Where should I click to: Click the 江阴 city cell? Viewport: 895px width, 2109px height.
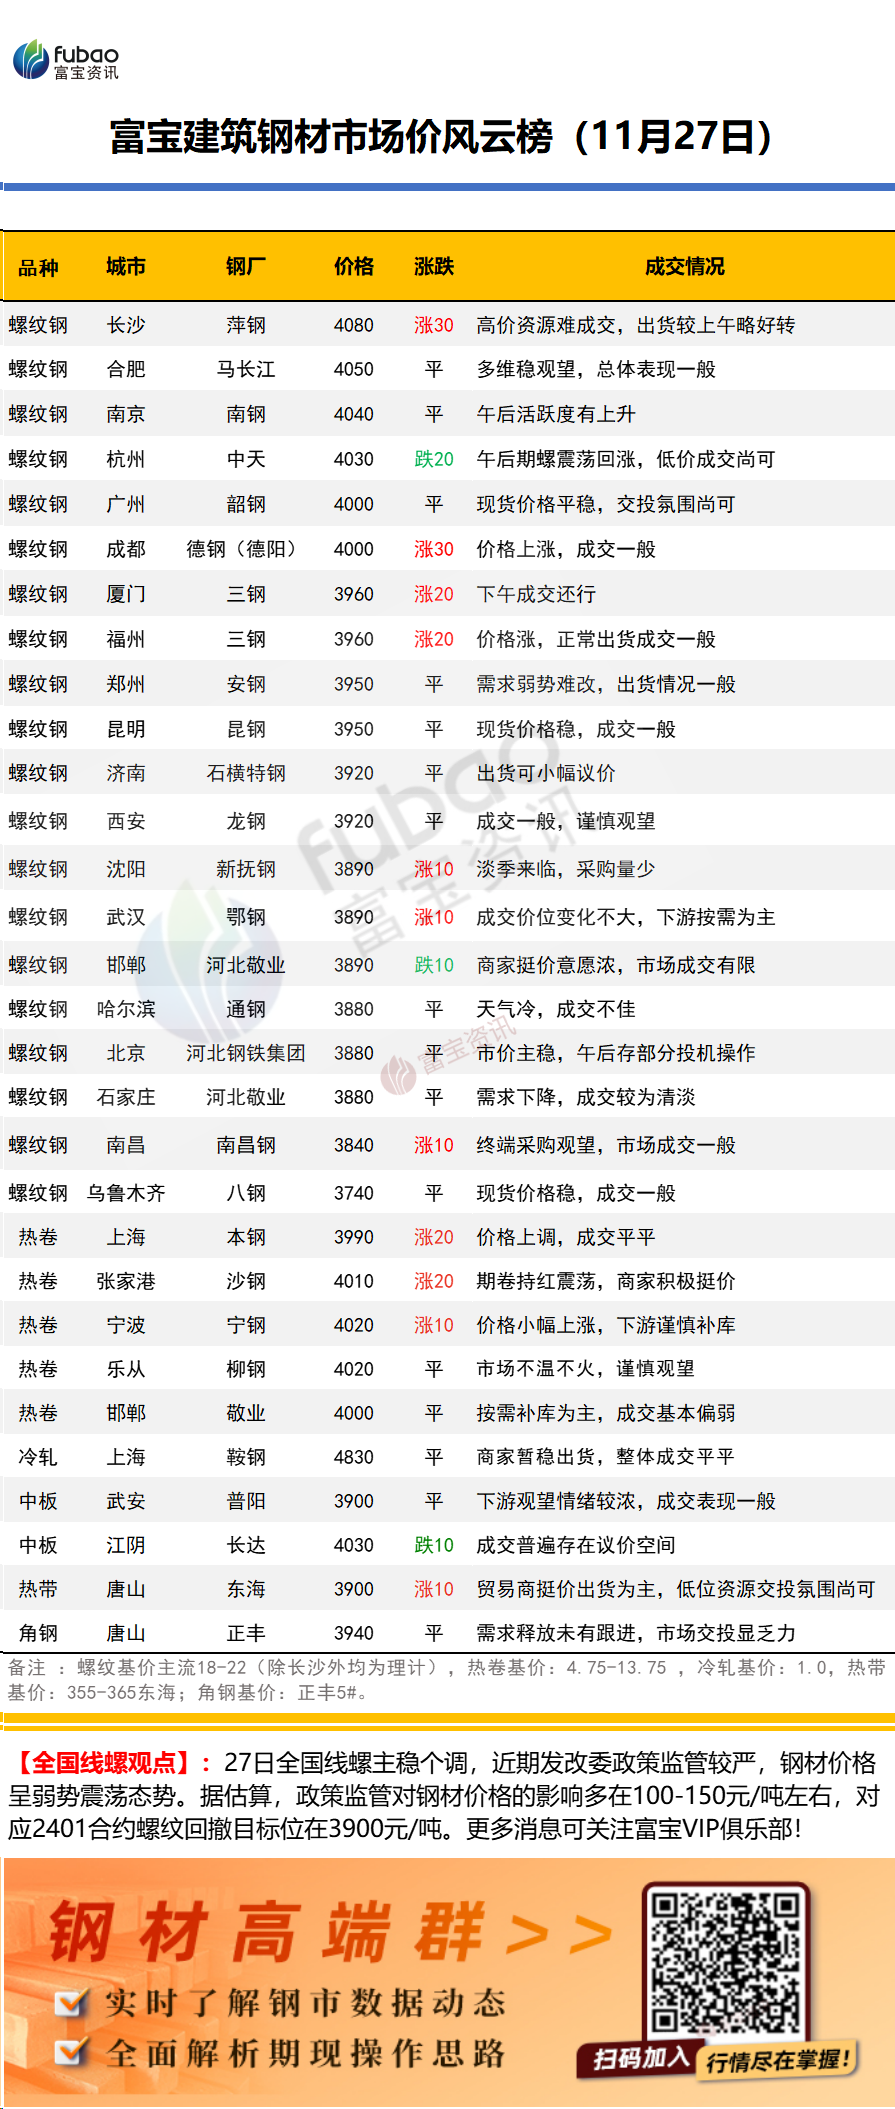point(126,1545)
